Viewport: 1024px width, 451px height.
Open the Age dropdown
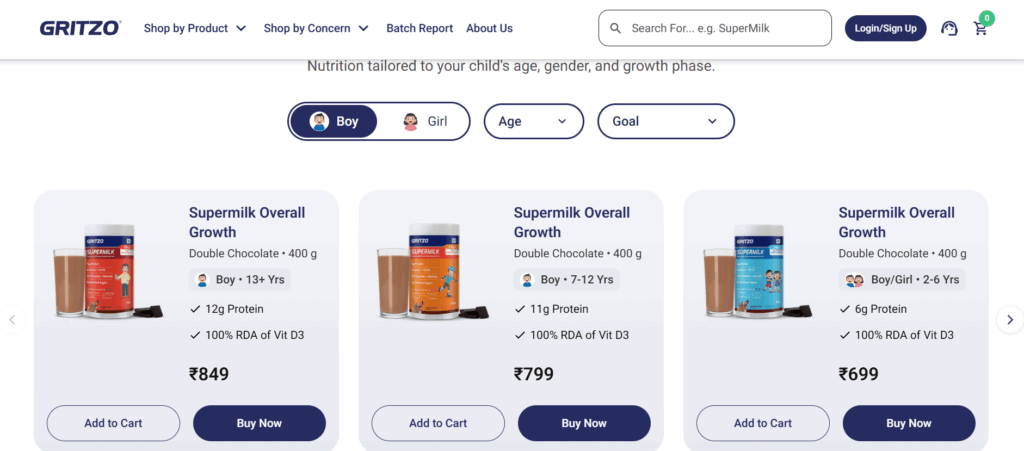point(533,121)
